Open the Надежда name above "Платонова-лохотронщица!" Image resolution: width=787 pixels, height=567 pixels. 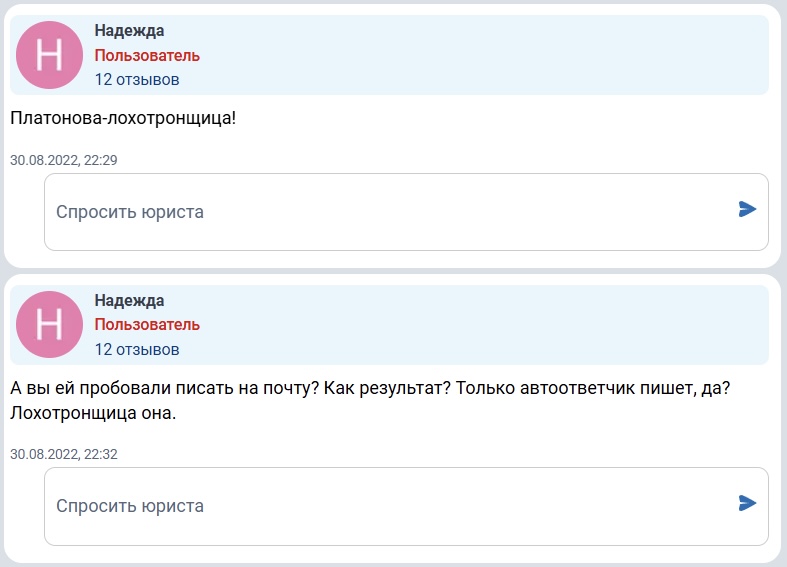tap(129, 31)
